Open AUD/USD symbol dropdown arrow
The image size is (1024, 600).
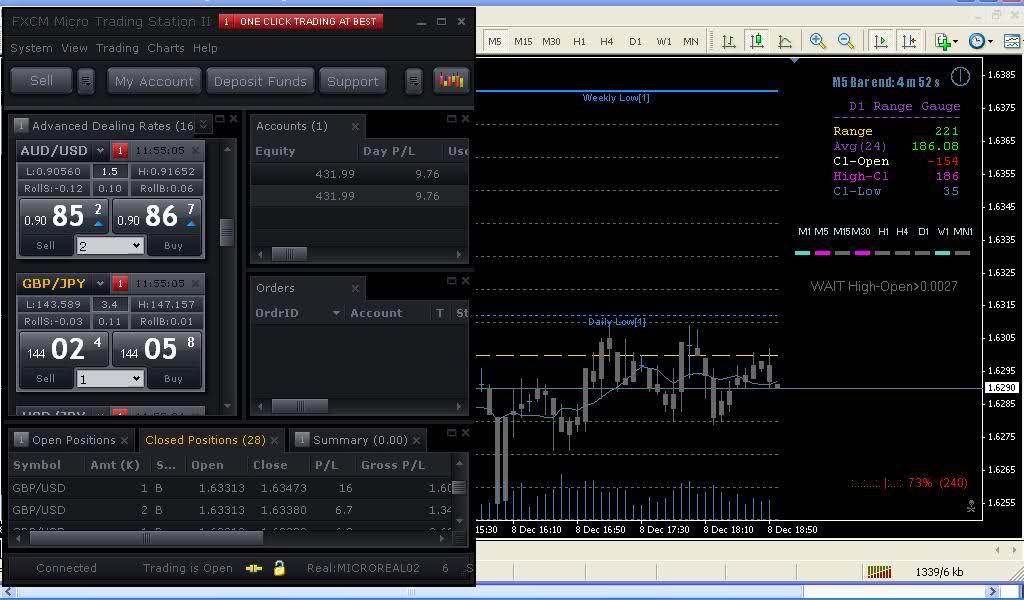pos(100,151)
